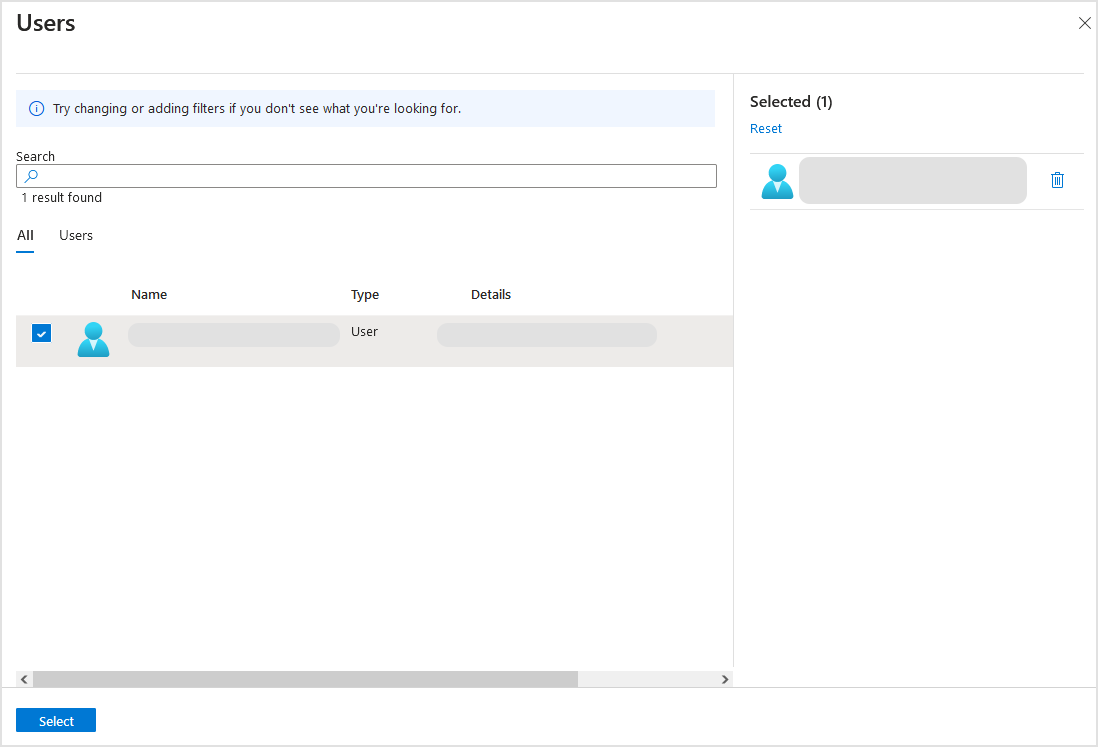Select the All tab
Image resolution: width=1098 pixels, height=747 pixels.
point(25,235)
